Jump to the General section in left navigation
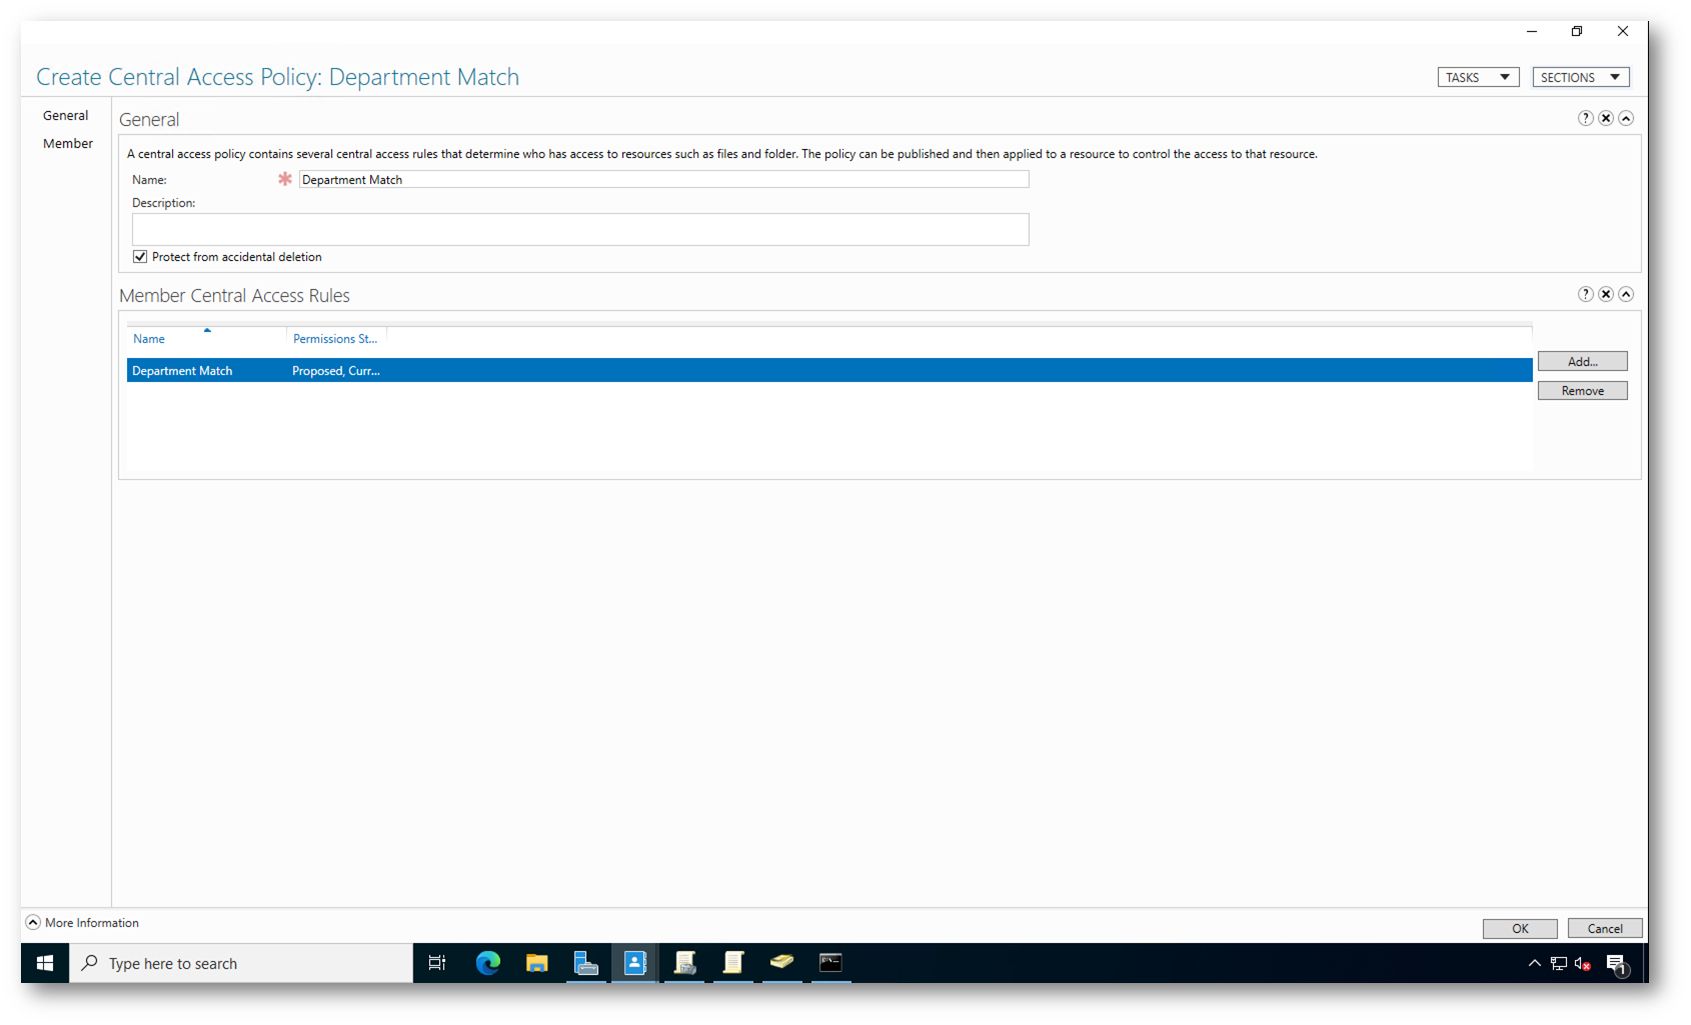 66,115
